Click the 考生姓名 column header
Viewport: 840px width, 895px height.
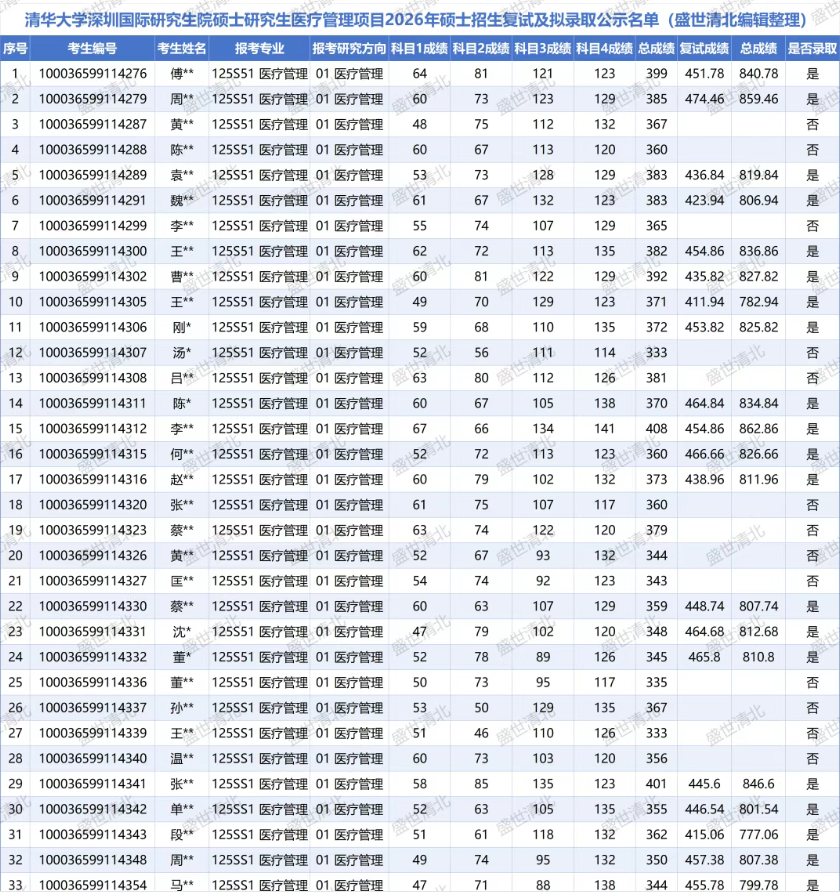(182, 48)
